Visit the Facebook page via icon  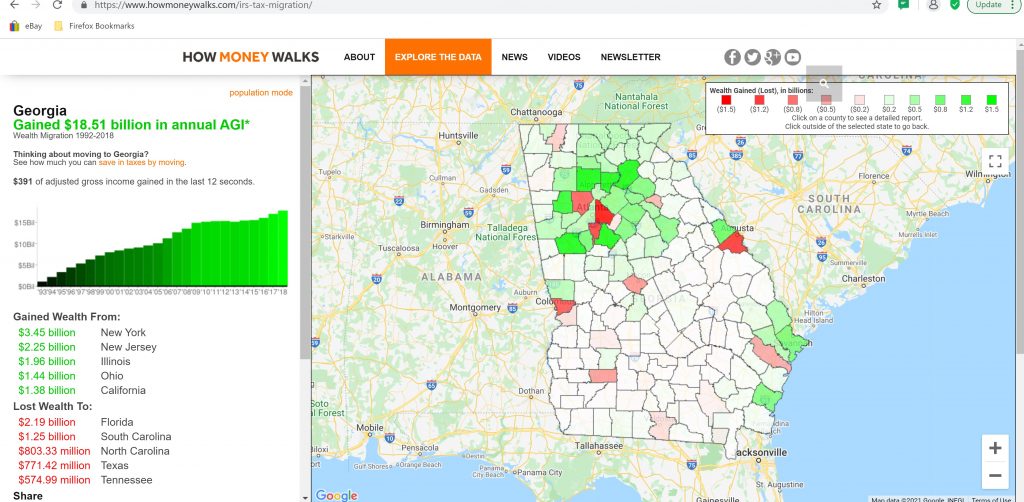(732, 57)
